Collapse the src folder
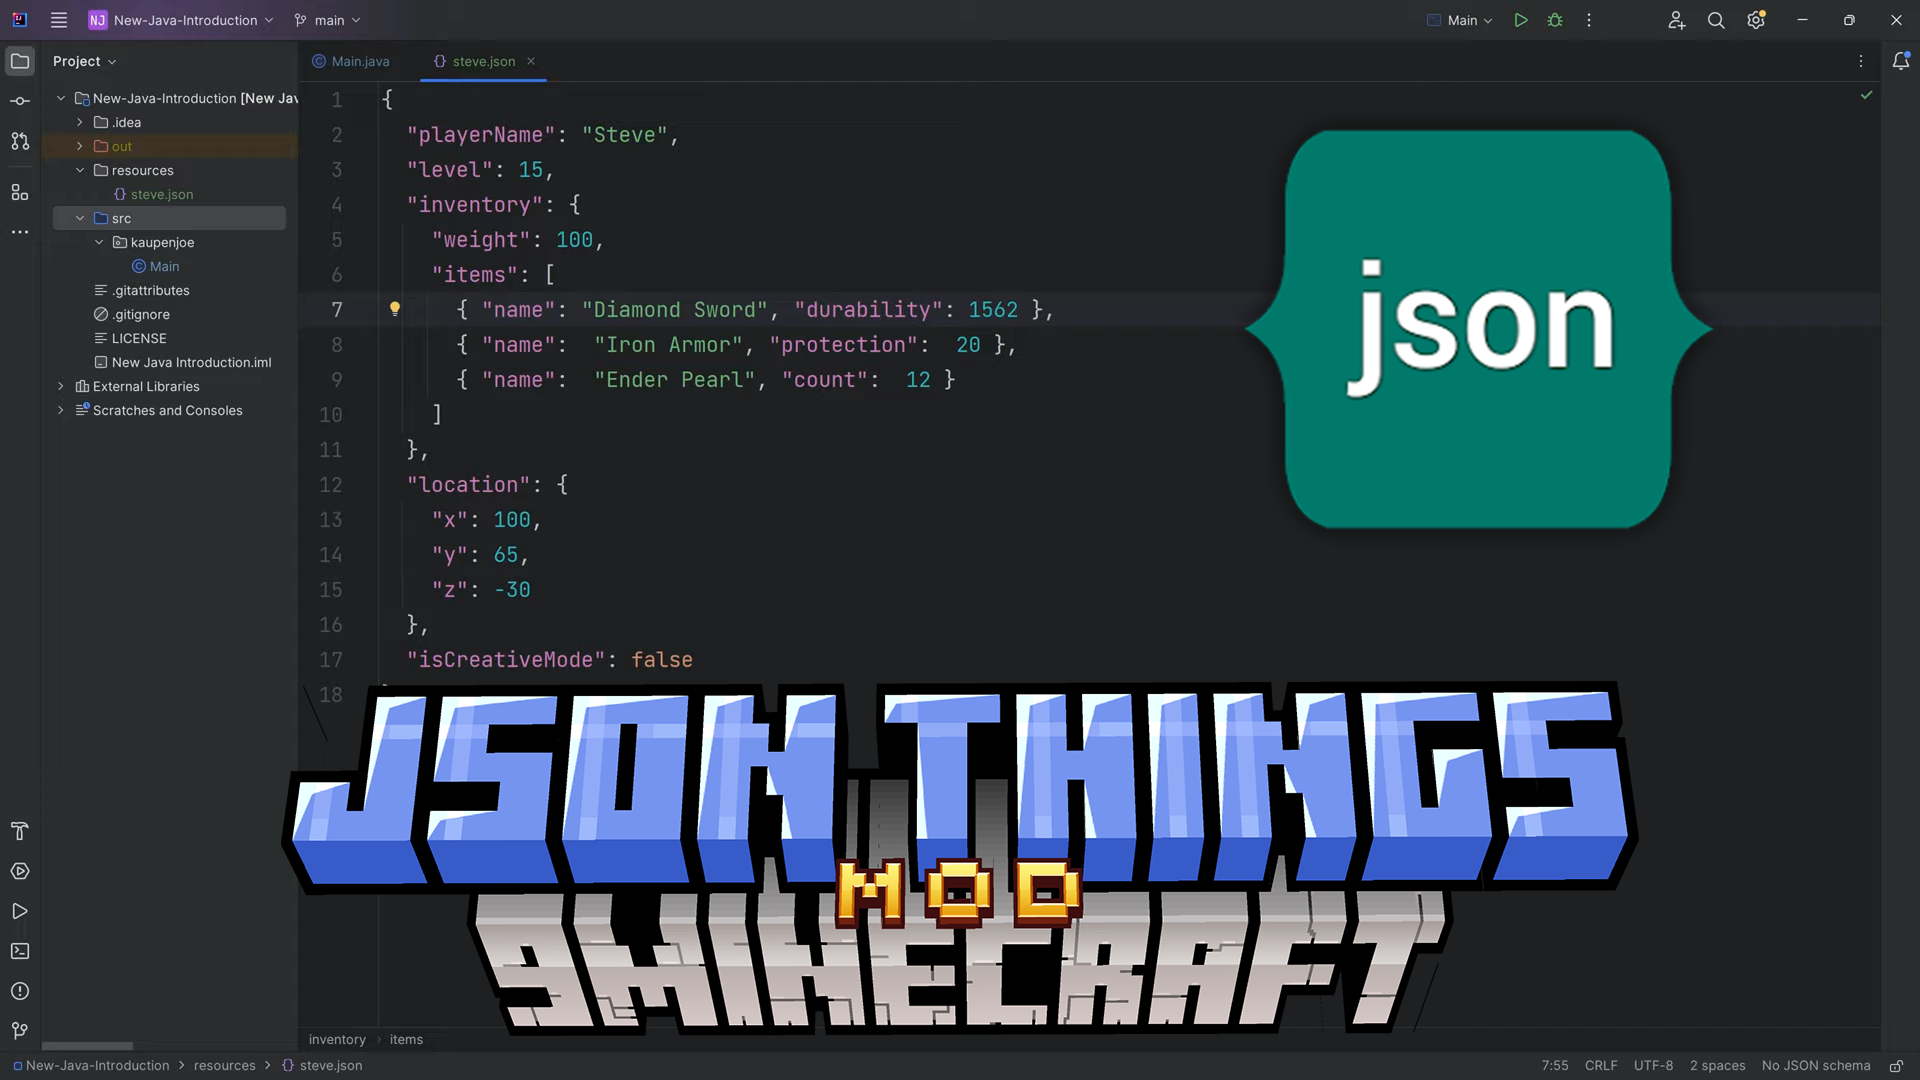 [80, 218]
